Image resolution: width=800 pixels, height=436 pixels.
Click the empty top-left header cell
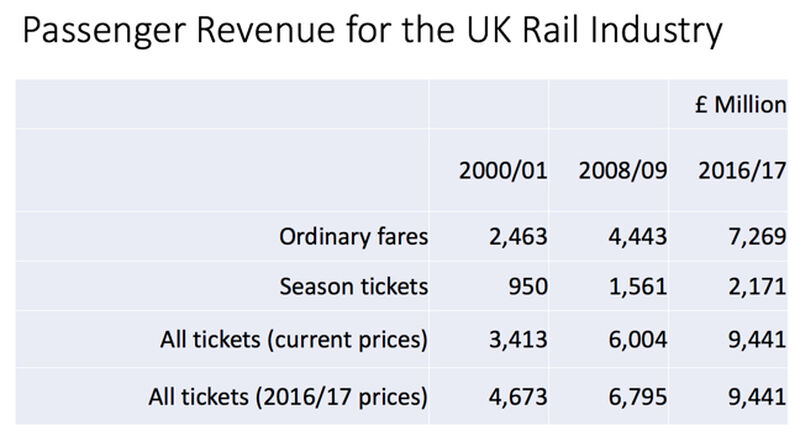tap(222, 104)
